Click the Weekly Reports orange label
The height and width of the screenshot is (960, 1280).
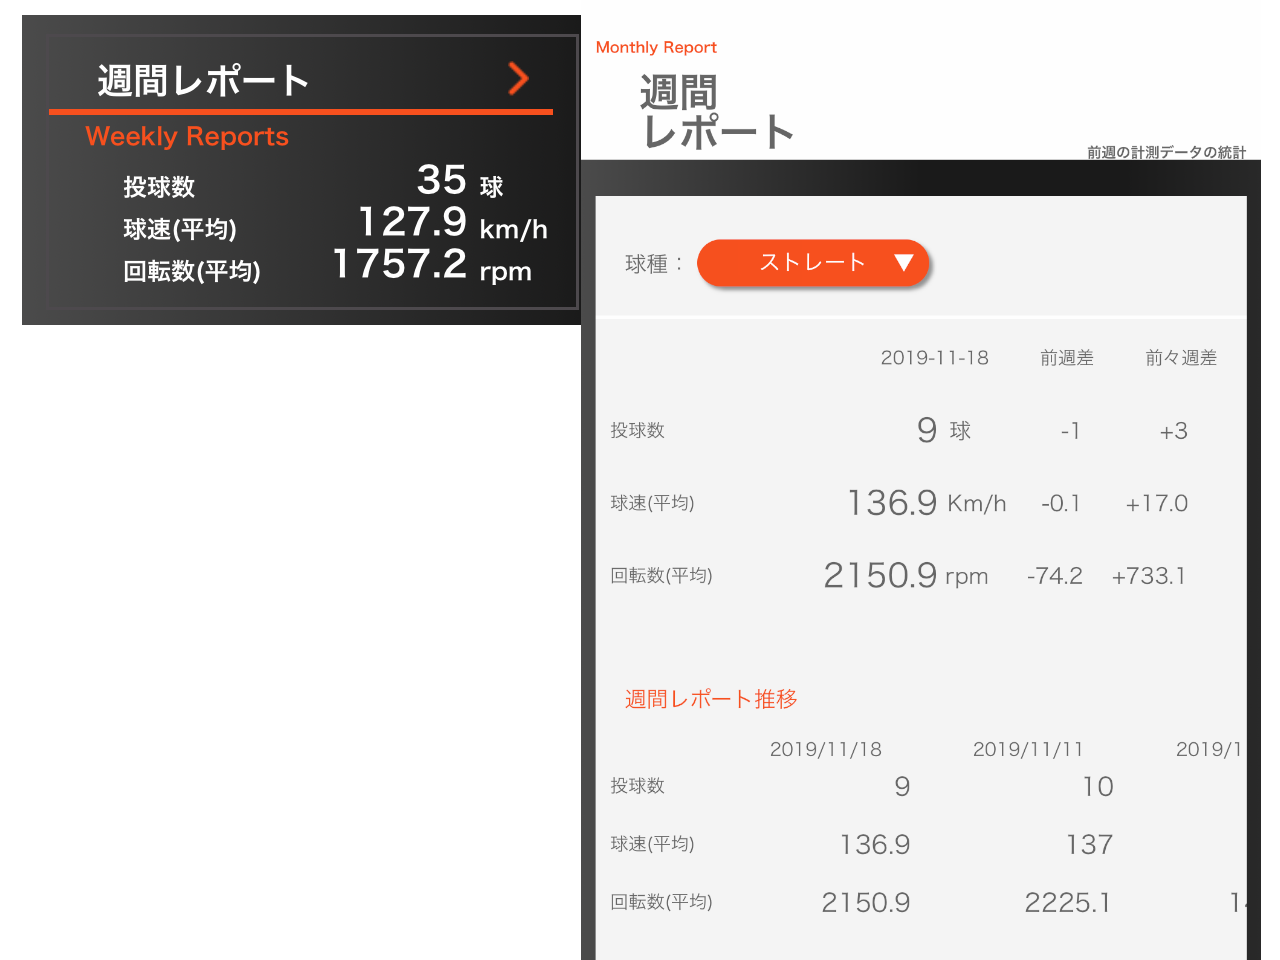point(187,137)
